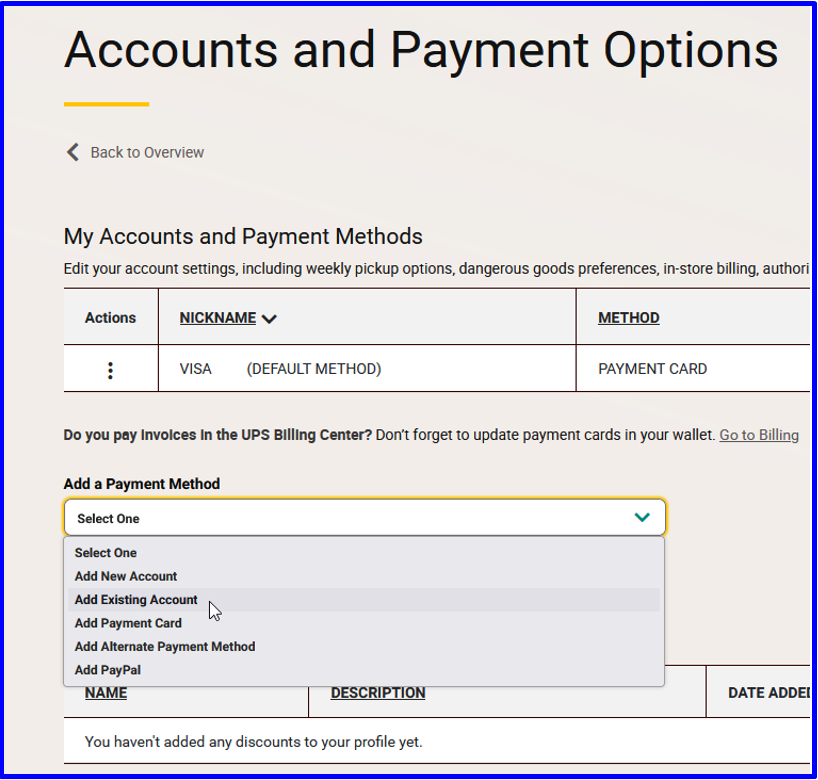
Task: Choose Add Existing Account option
Action: [x=136, y=600]
